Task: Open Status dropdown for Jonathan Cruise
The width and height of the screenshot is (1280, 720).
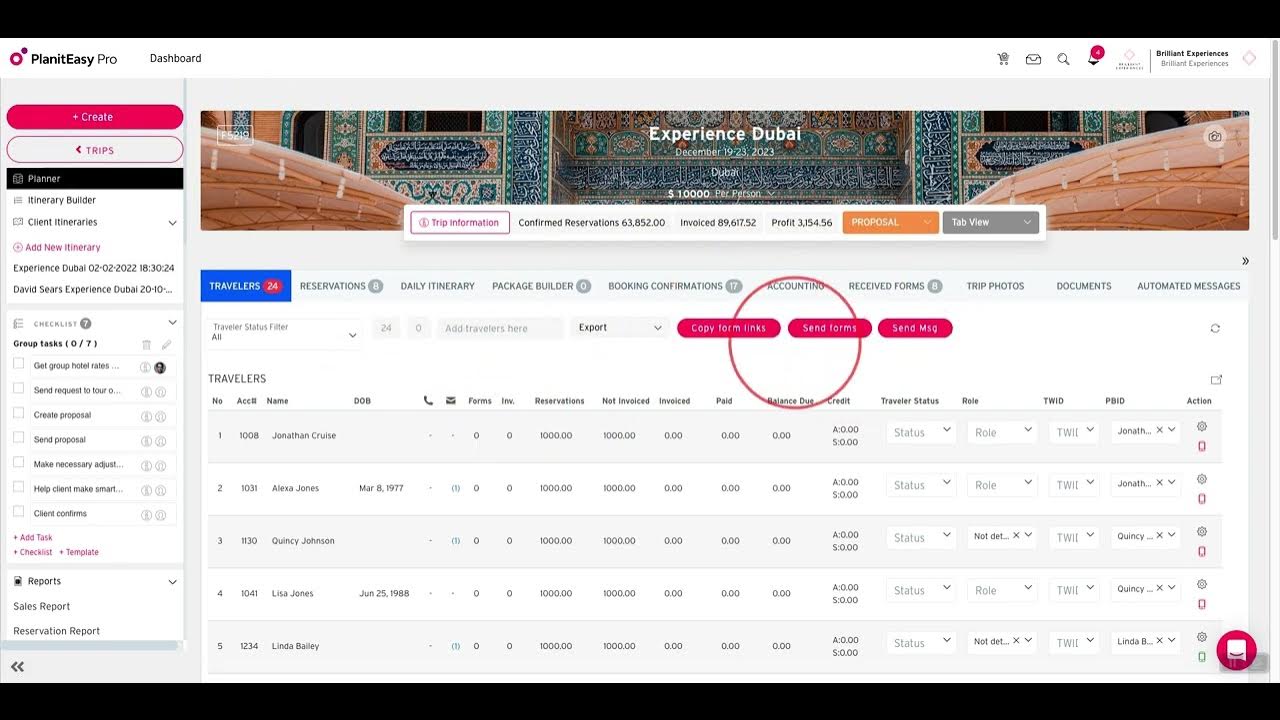Action: pyautogui.click(x=921, y=432)
